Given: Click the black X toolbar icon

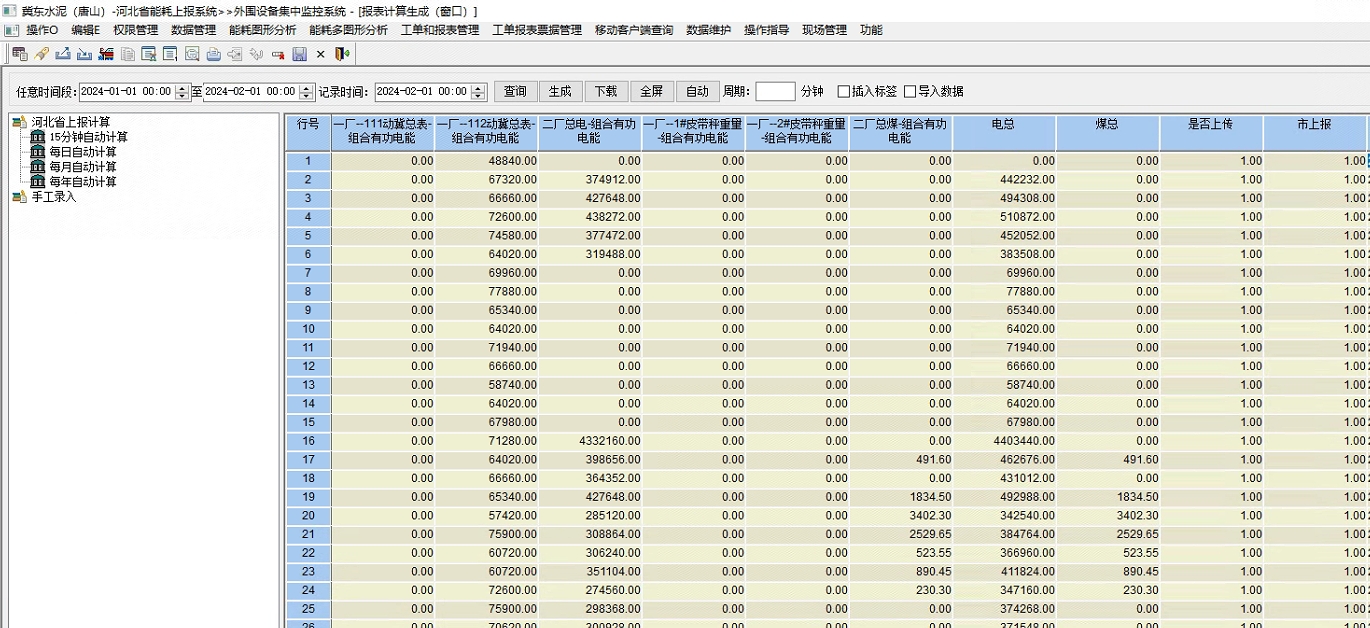Looking at the screenshot, I should point(320,54).
